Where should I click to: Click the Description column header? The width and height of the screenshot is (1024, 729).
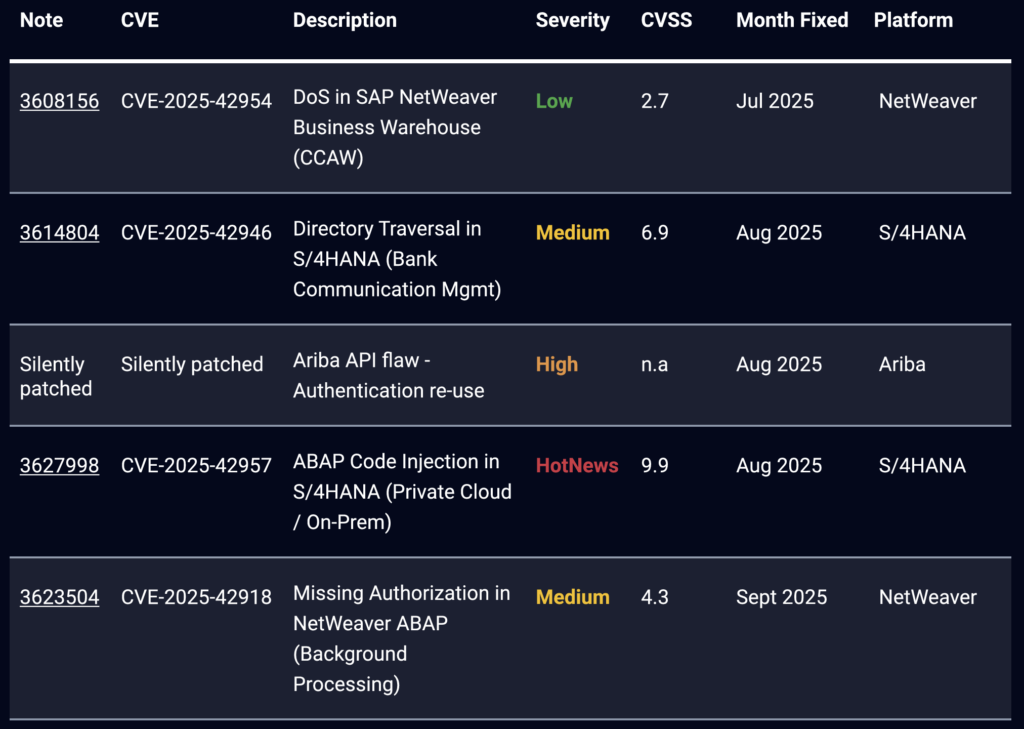click(x=344, y=20)
